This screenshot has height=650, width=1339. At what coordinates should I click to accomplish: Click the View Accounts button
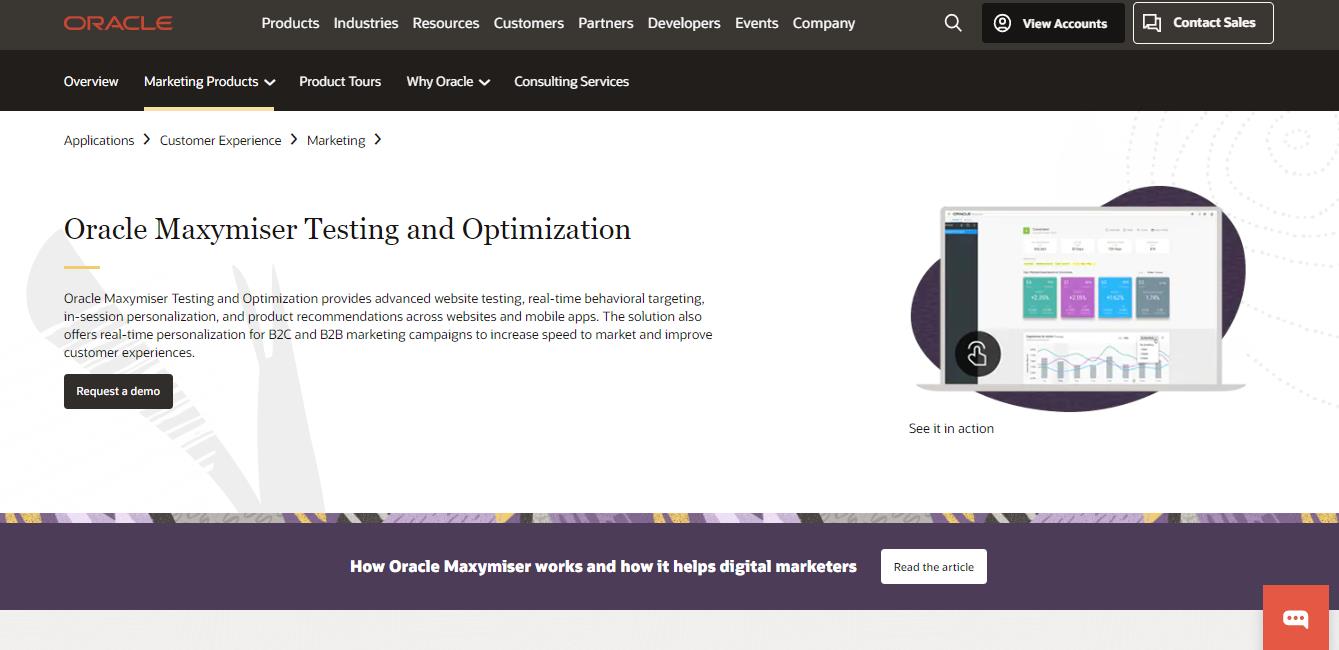point(1052,23)
